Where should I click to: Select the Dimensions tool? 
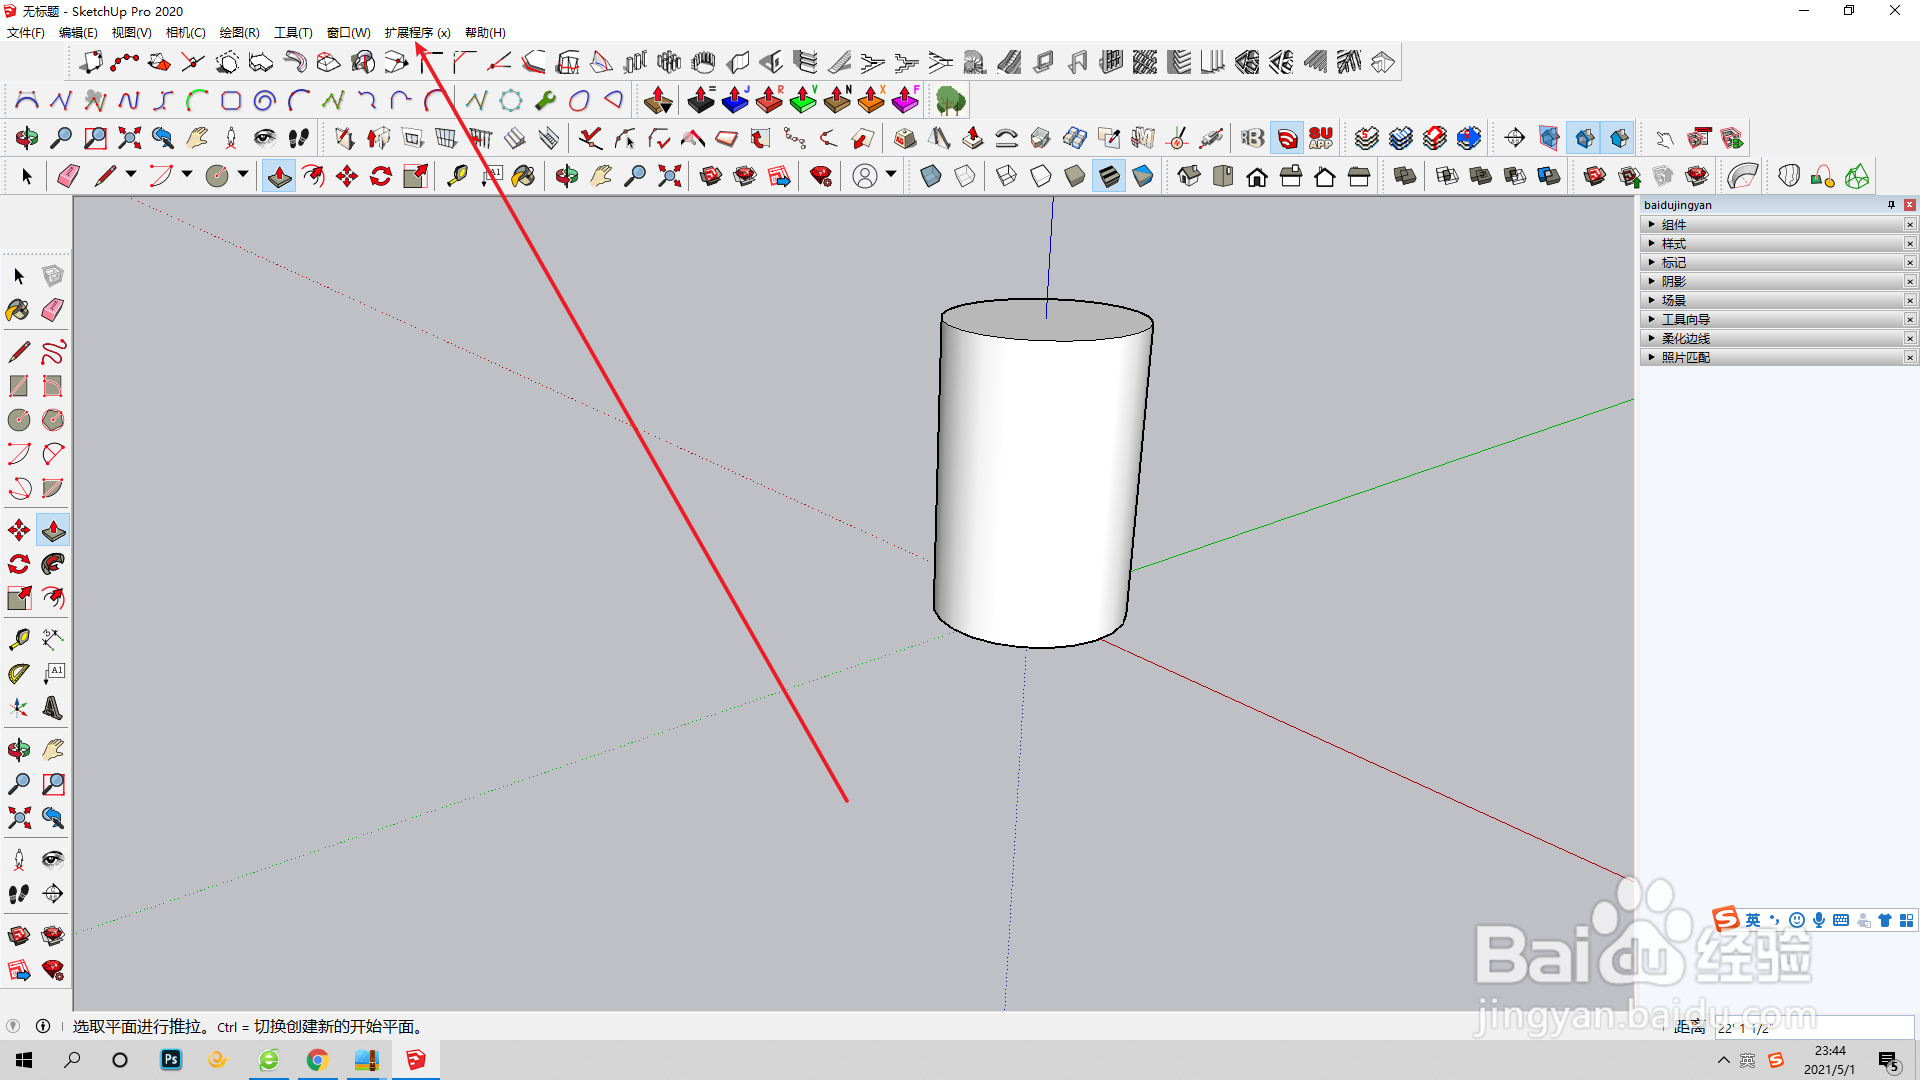click(53, 639)
